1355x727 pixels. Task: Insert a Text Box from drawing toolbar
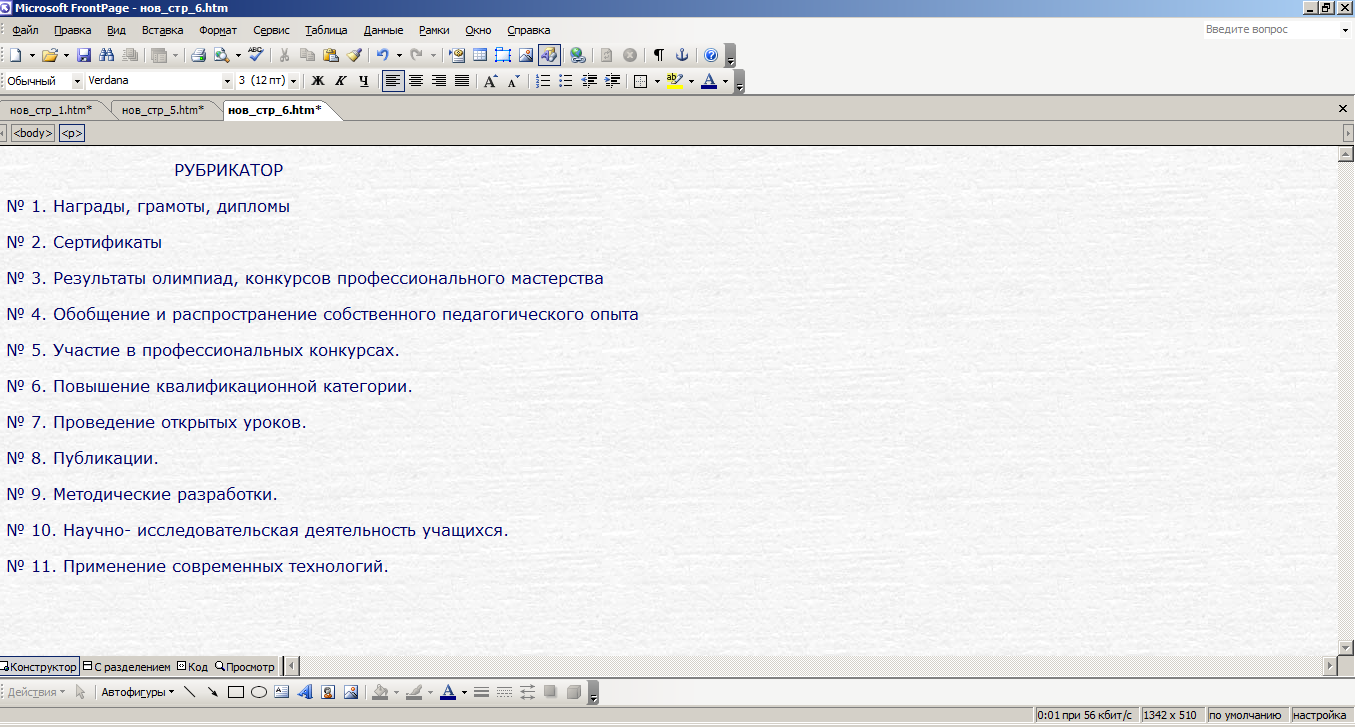282,692
